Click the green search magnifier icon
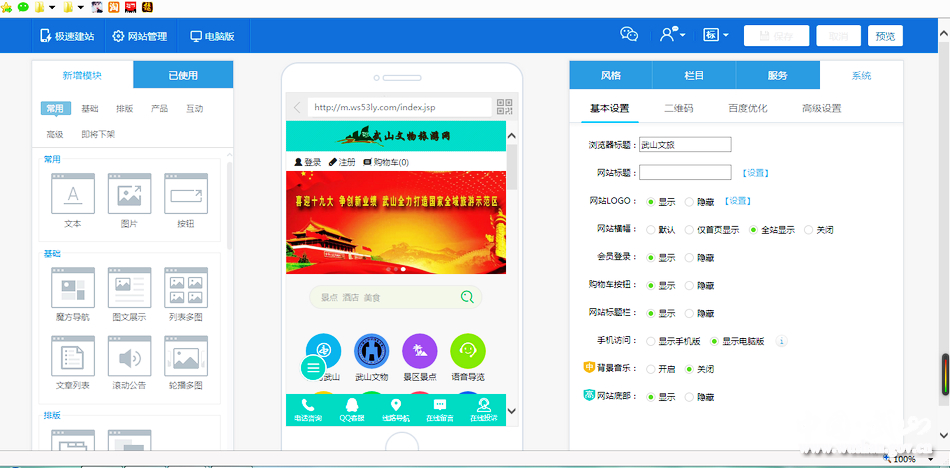The width and height of the screenshot is (950, 468). click(467, 297)
